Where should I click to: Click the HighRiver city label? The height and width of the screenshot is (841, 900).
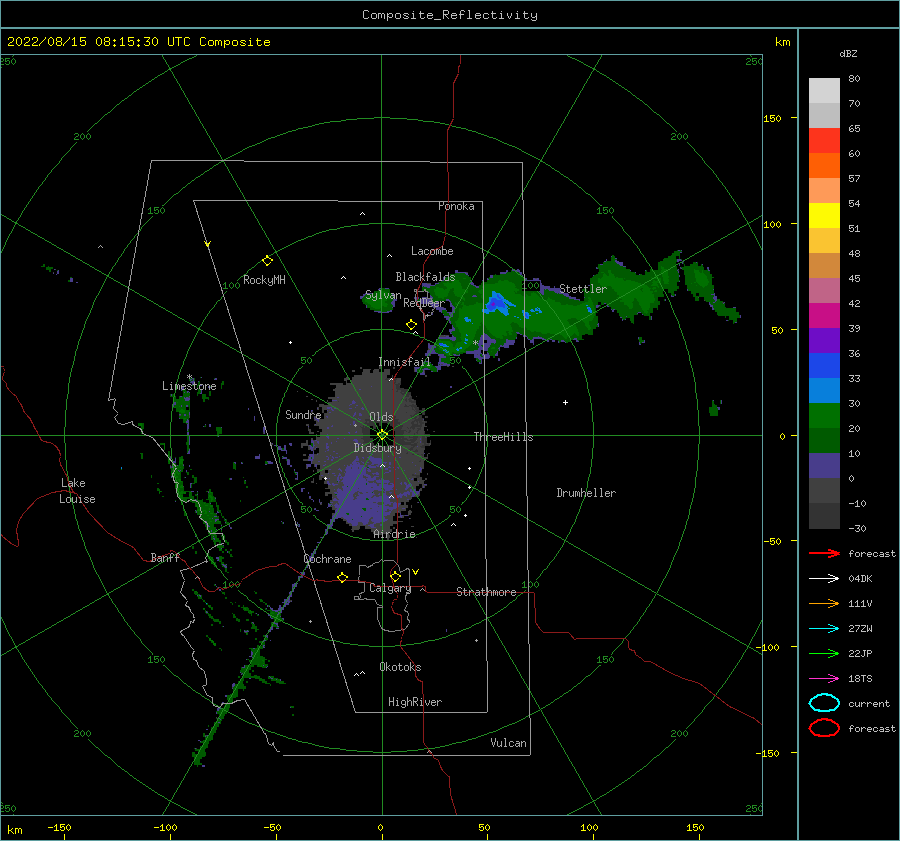tap(415, 702)
